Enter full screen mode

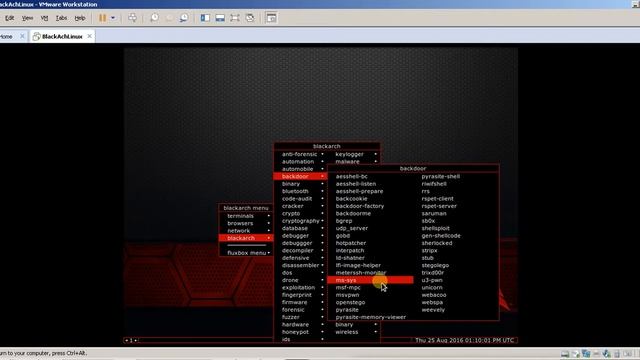(235, 18)
